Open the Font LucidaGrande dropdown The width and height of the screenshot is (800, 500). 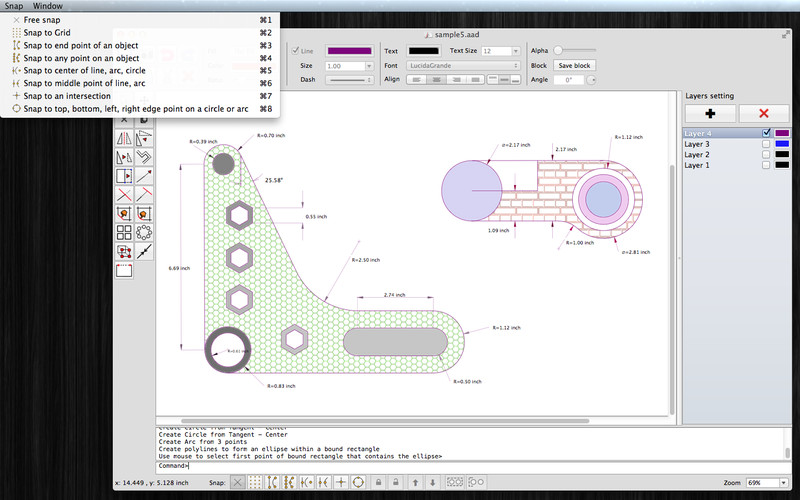click(463, 66)
